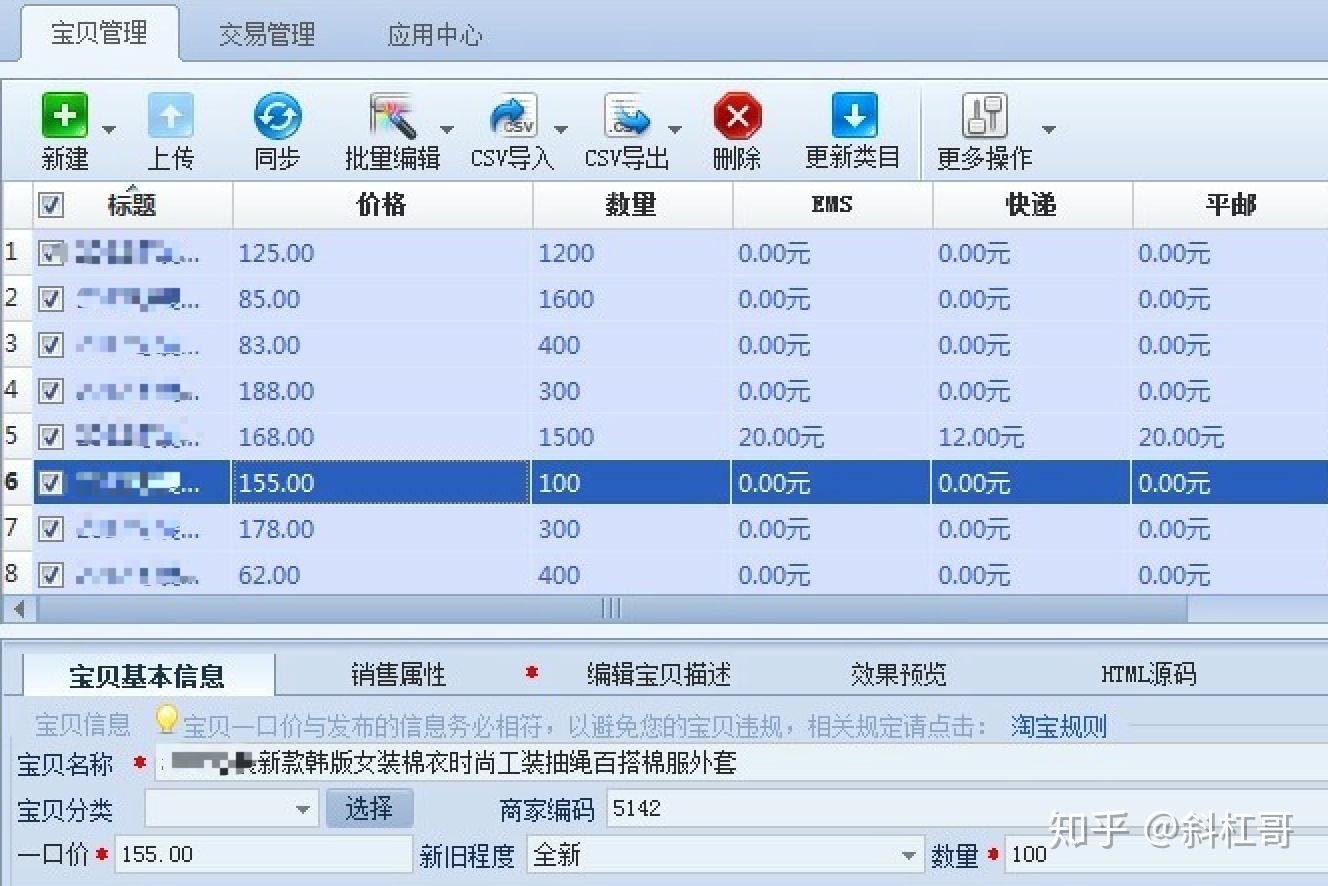Screen dimensions: 1328x886
Task: Toggle checkbox for row 1 priced 125.00
Action: (x=51, y=253)
